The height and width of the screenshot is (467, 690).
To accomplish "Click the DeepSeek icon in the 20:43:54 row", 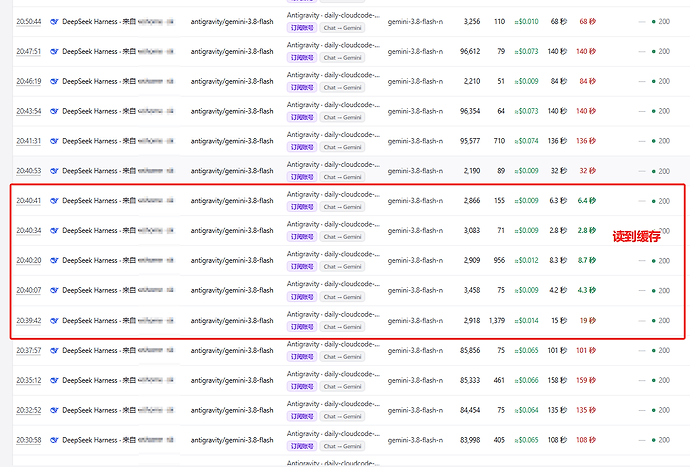I will click(54, 111).
